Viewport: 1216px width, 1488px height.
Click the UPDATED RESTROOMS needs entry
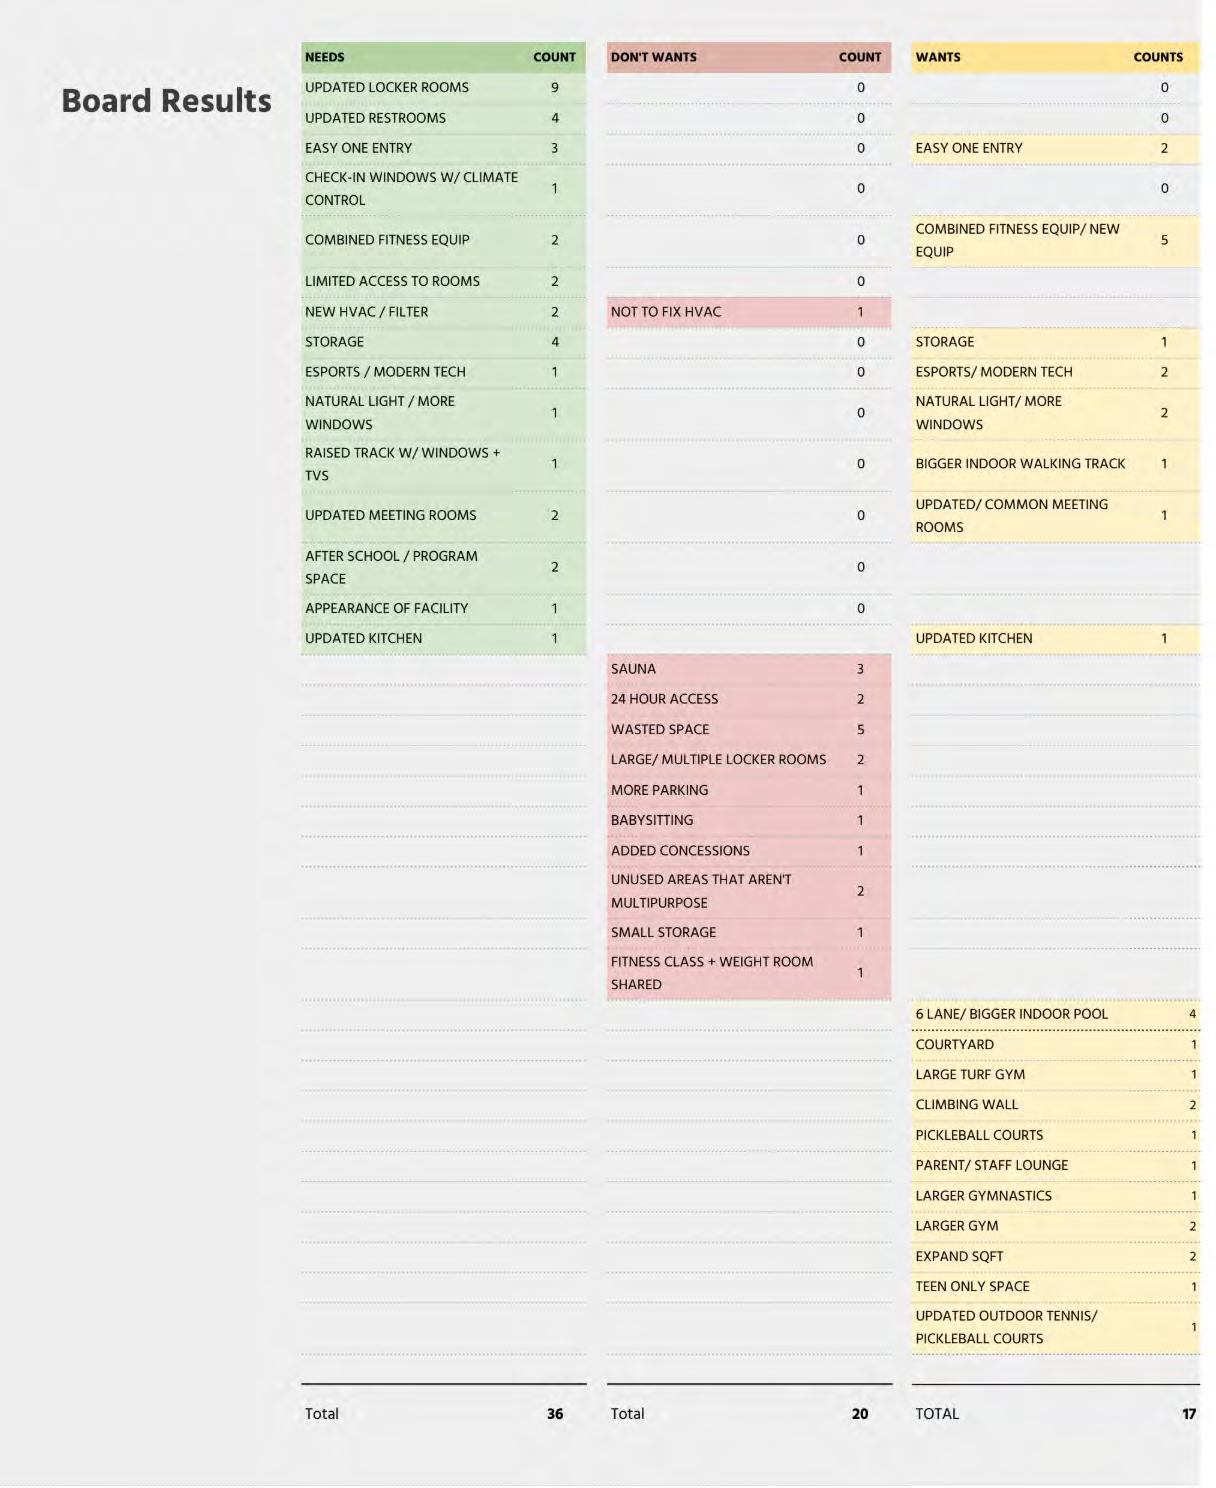click(375, 118)
